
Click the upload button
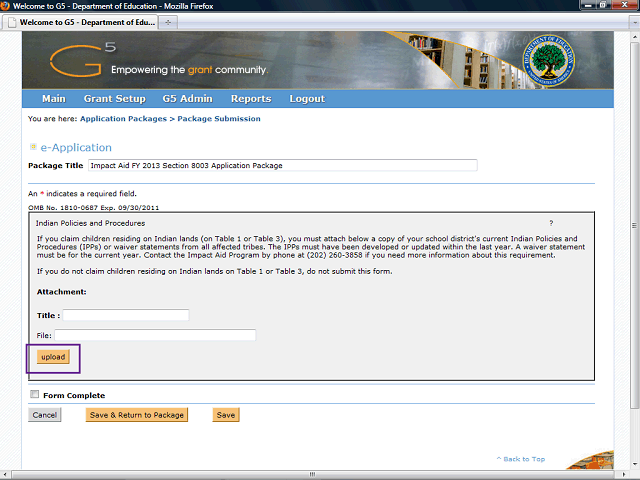(x=53, y=357)
